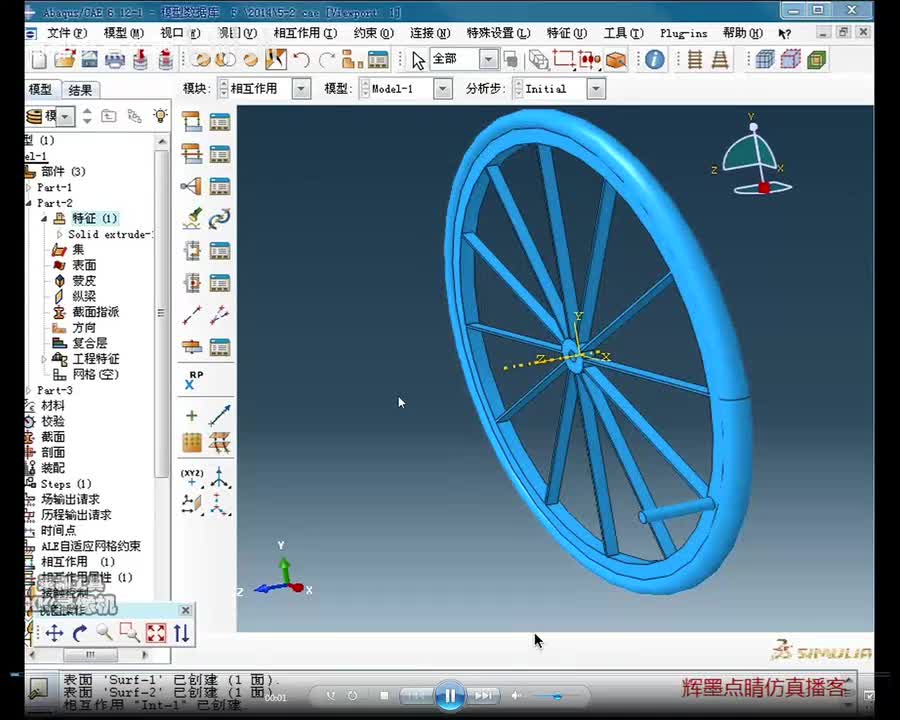Open the analysis step Initial dropdown

click(x=596, y=89)
